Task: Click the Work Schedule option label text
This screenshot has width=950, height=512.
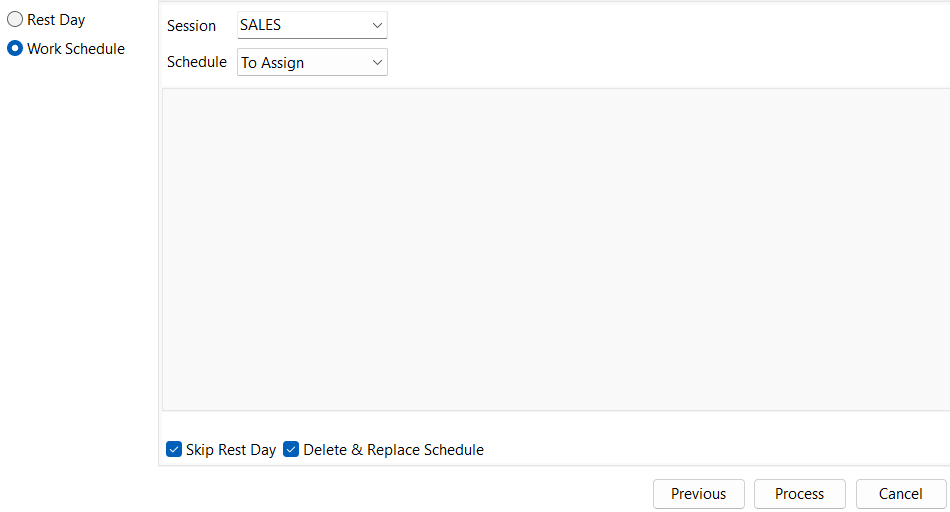Action: click(x=76, y=48)
